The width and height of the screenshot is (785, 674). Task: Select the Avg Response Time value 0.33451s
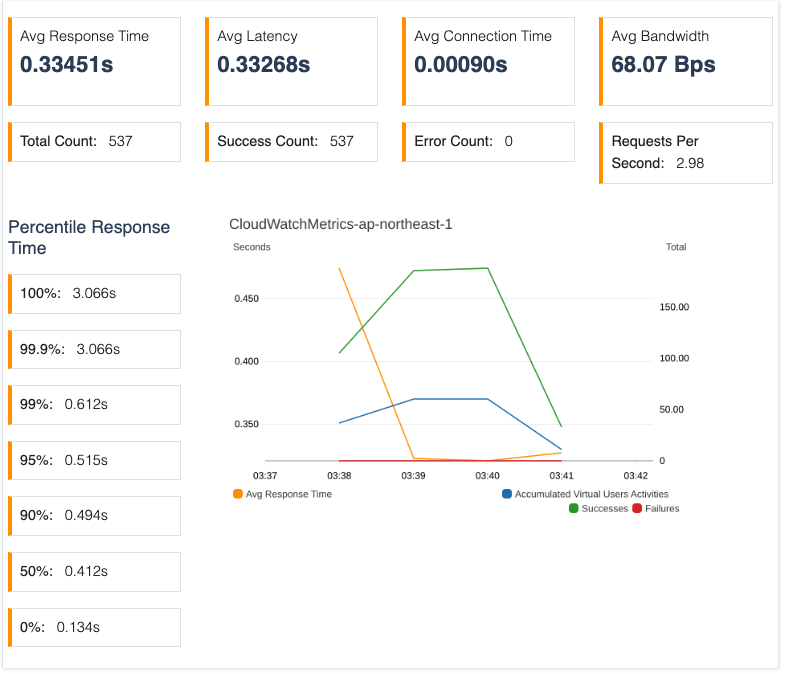tap(67, 65)
